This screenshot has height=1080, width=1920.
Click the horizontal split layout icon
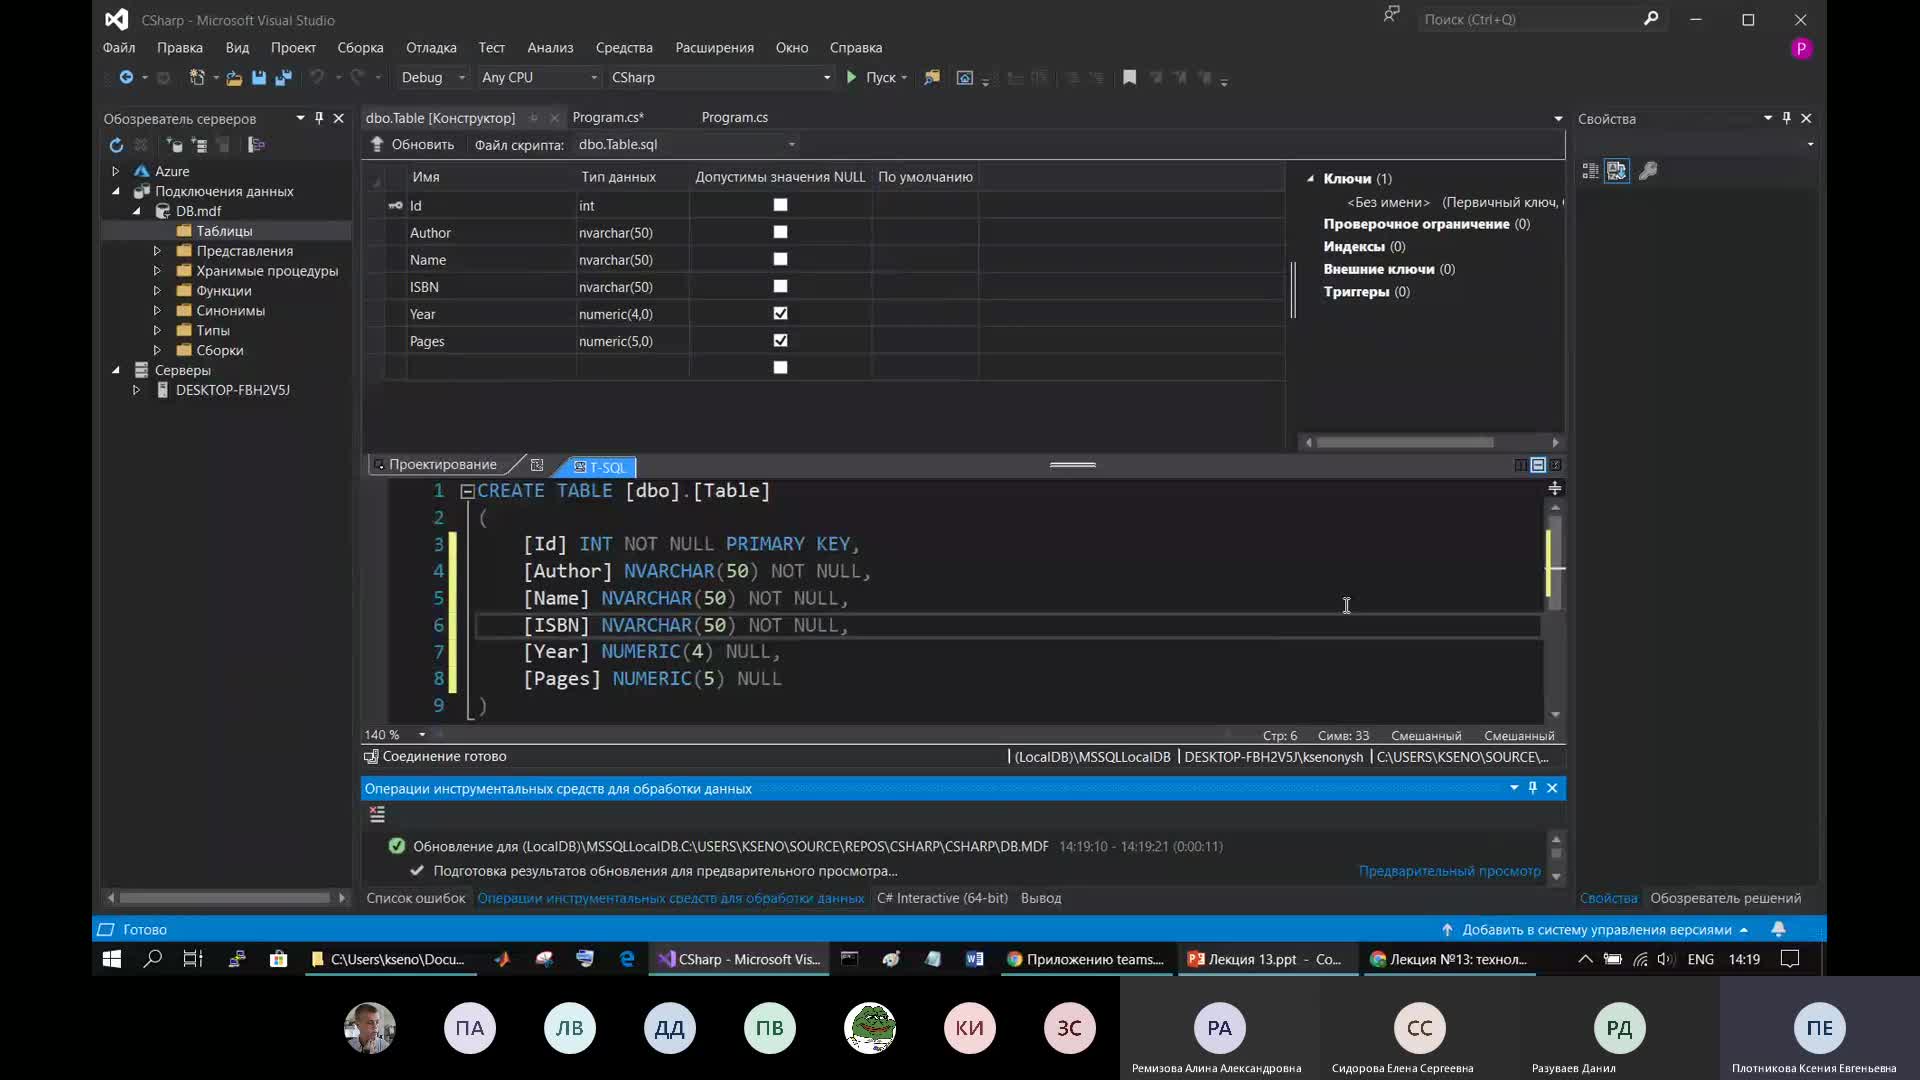(x=1538, y=465)
